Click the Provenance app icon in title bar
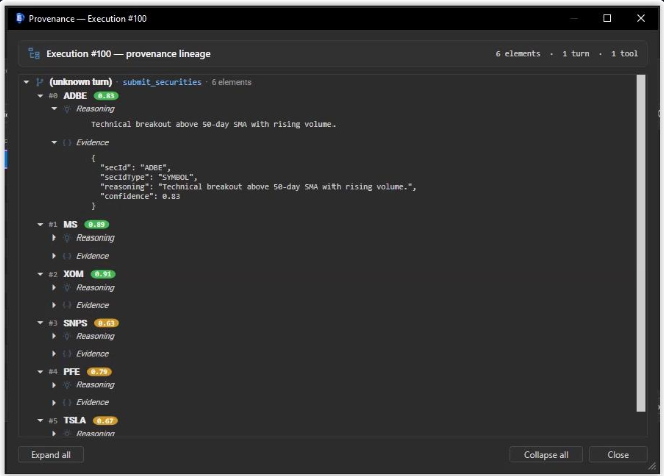The image size is (664, 476). pyautogui.click(x=20, y=18)
